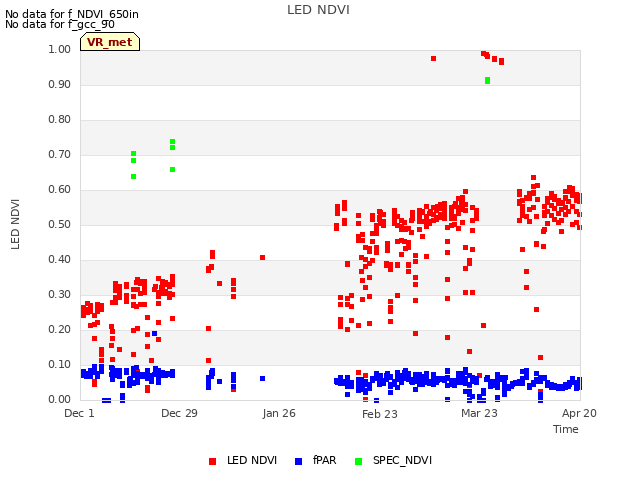Click the 0.70 y-axis tick label
Screen dimensions: 640x480
(x=59, y=155)
